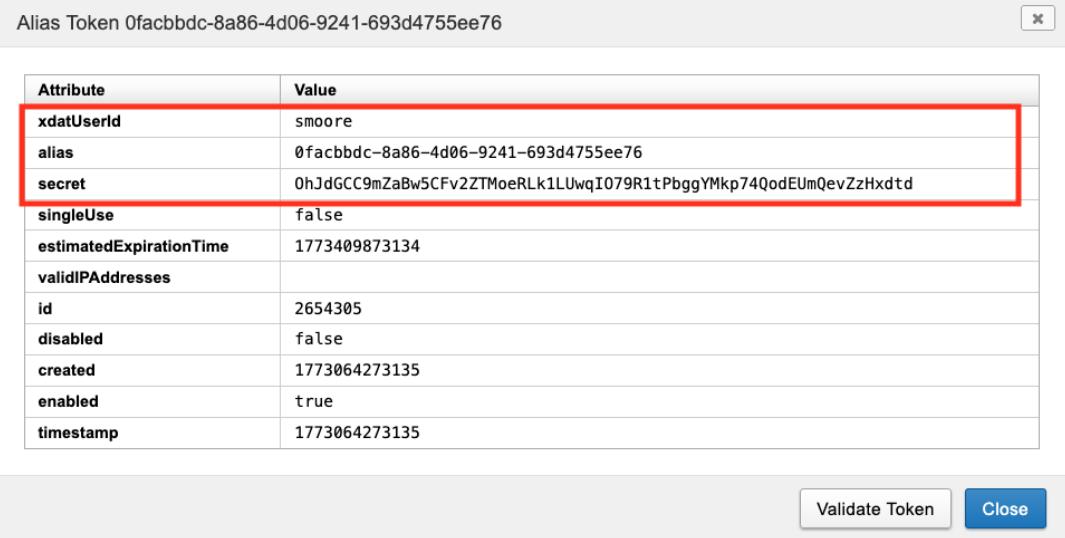
Task: Click the estimatedExpirationTime label
Action: click(133, 247)
